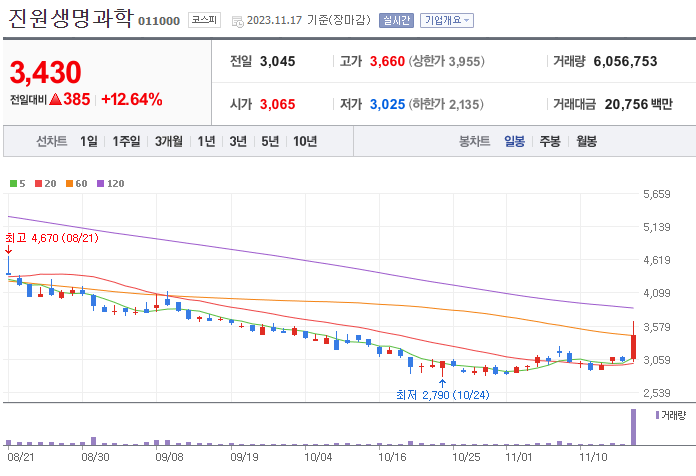Show the 5년 line chart

[x=270, y=142]
